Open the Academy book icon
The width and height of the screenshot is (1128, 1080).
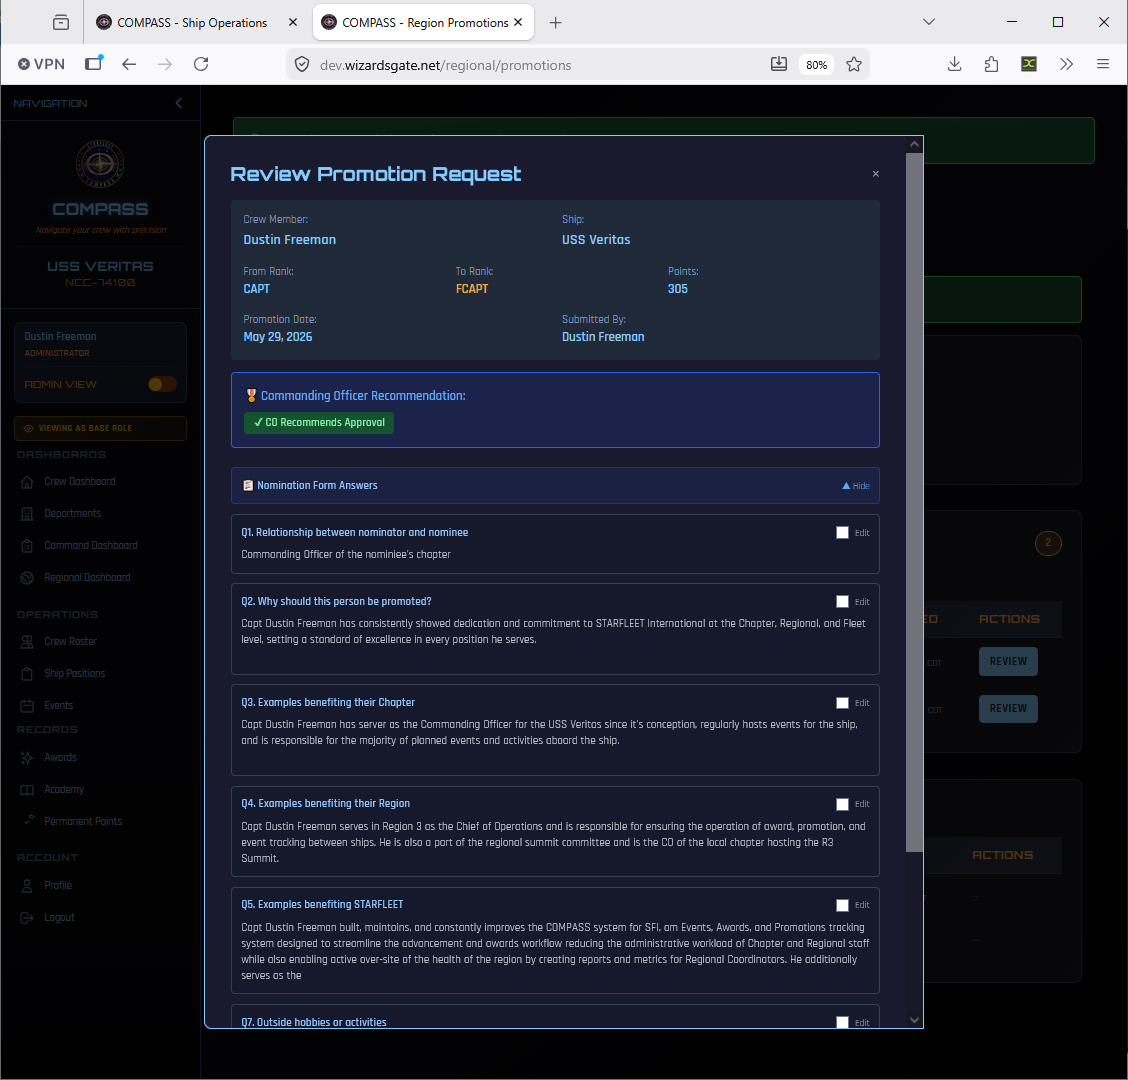tap(27, 789)
